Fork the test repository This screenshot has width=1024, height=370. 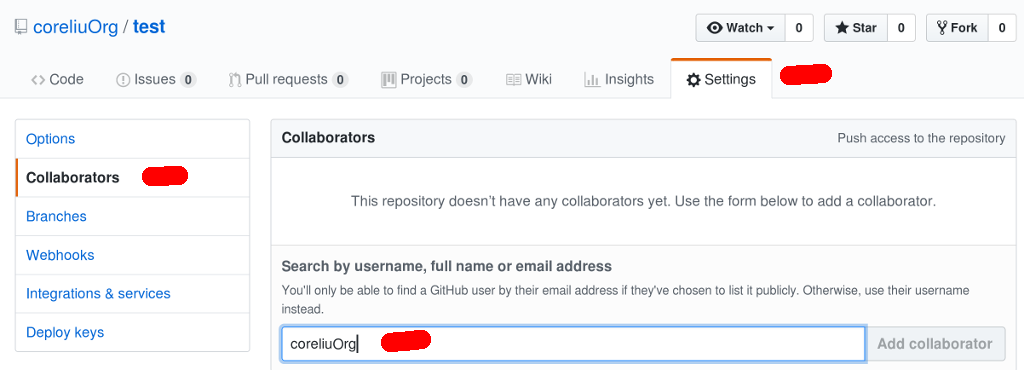(x=957, y=27)
